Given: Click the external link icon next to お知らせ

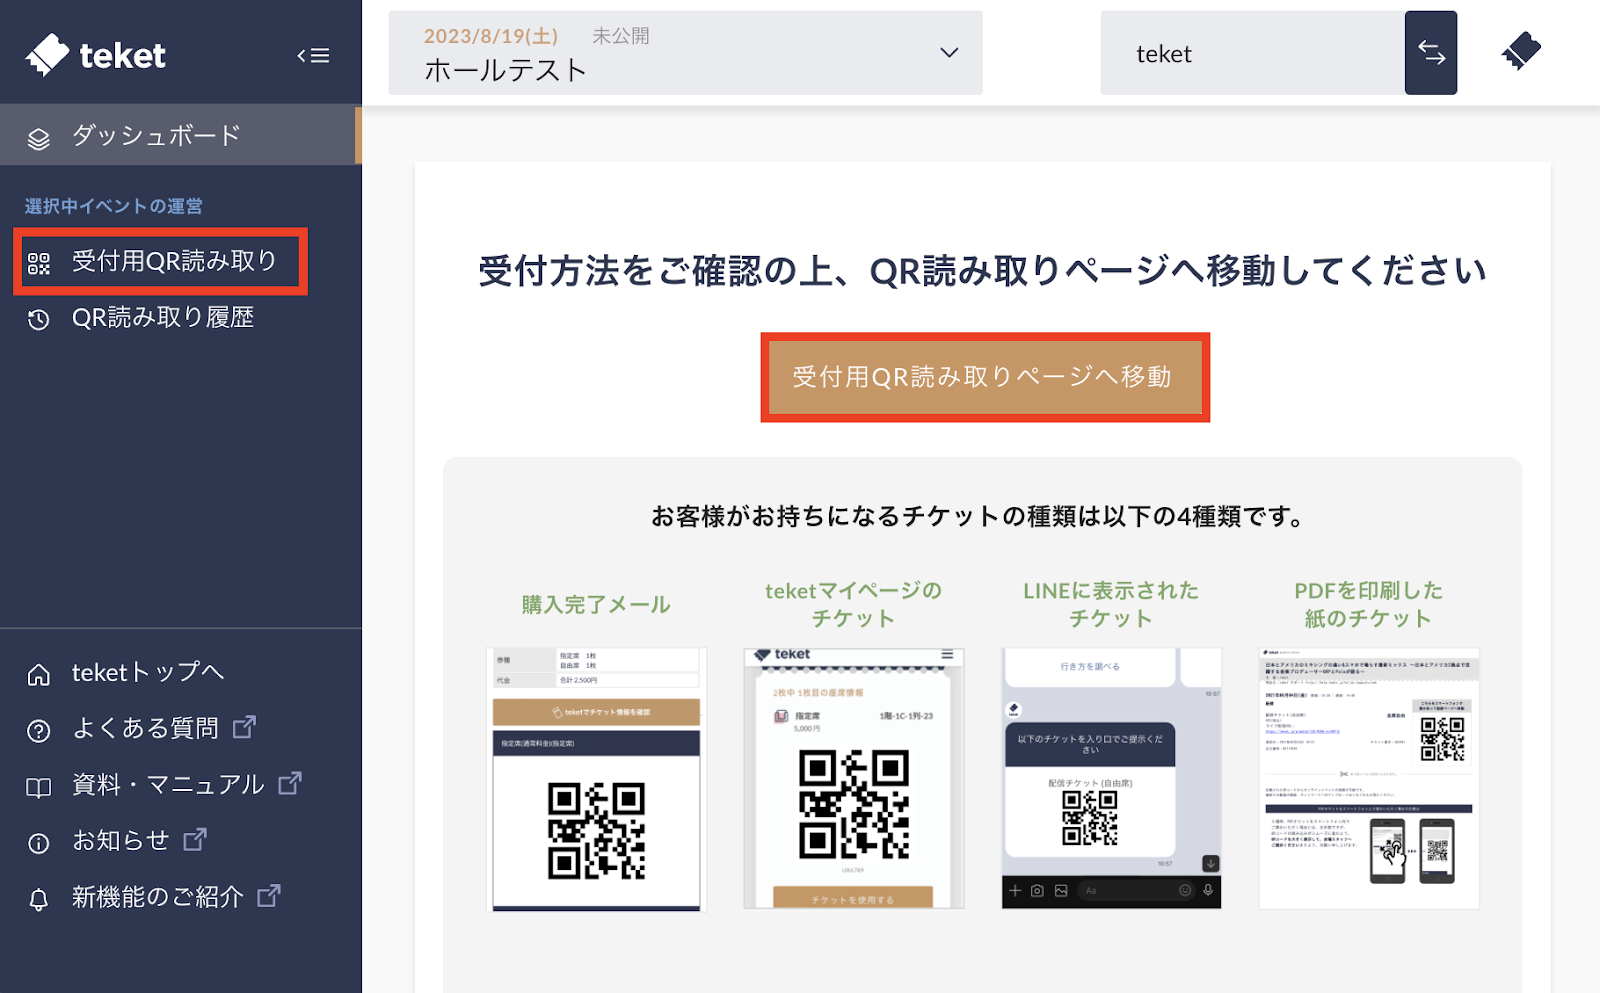Looking at the screenshot, I should click(195, 839).
